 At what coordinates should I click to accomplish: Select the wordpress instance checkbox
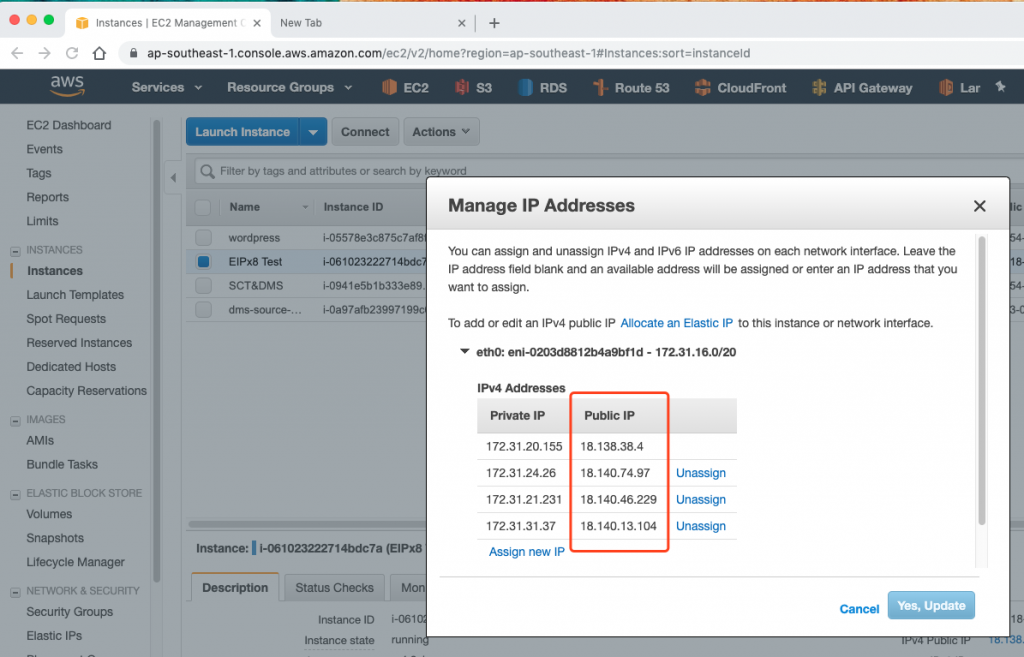point(203,238)
